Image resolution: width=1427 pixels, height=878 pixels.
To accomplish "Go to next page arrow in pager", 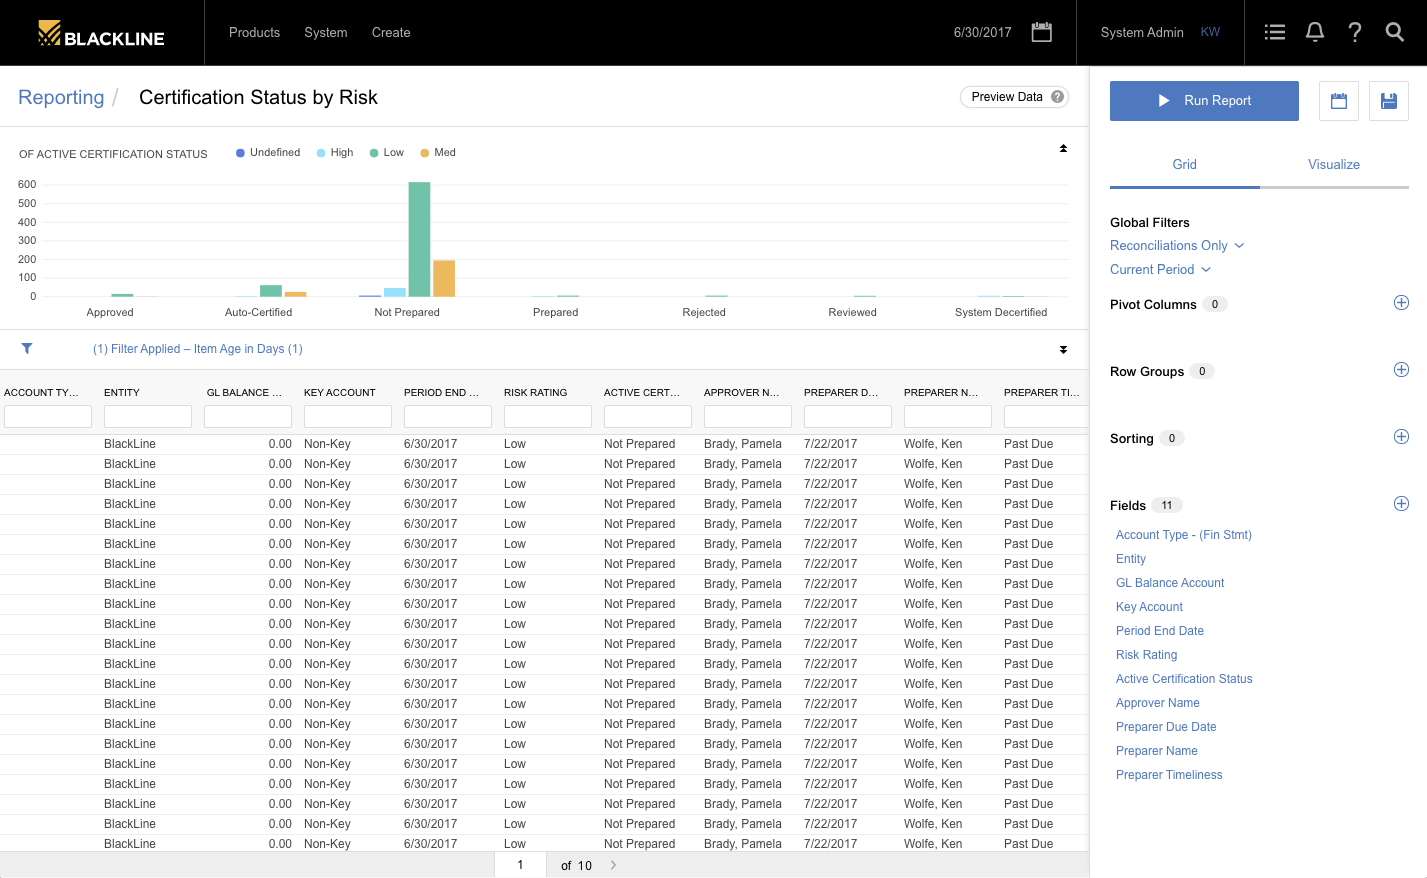I will click(x=613, y=866).
